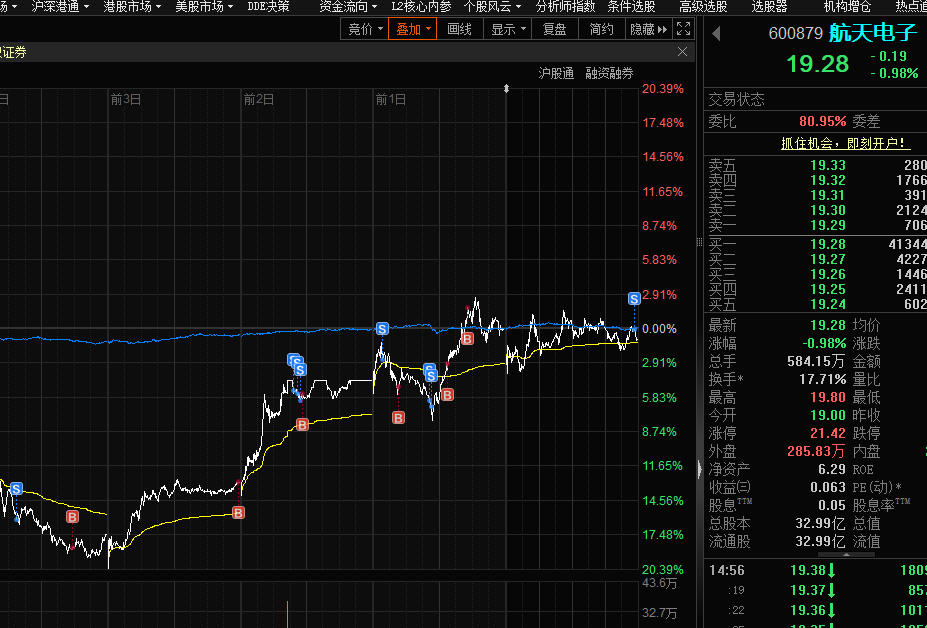Click the 沪股通 tag
The width and height of the screenshot is (927, 628).
556,73
